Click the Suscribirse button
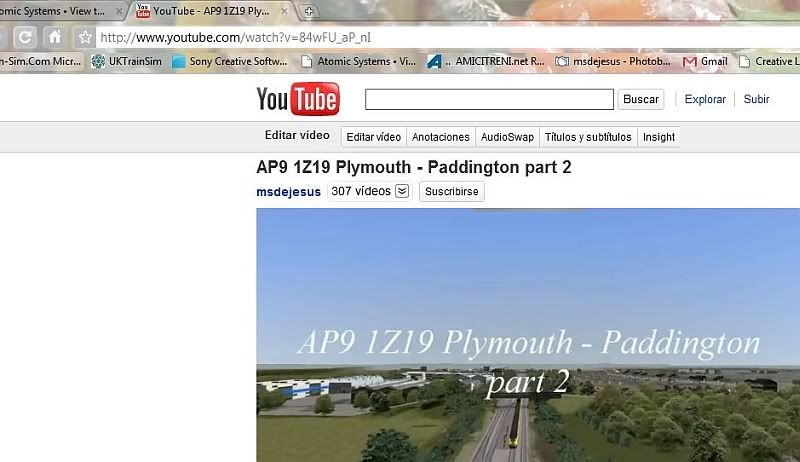Viewport: 800px width, 462px height. tap(452, 191)
